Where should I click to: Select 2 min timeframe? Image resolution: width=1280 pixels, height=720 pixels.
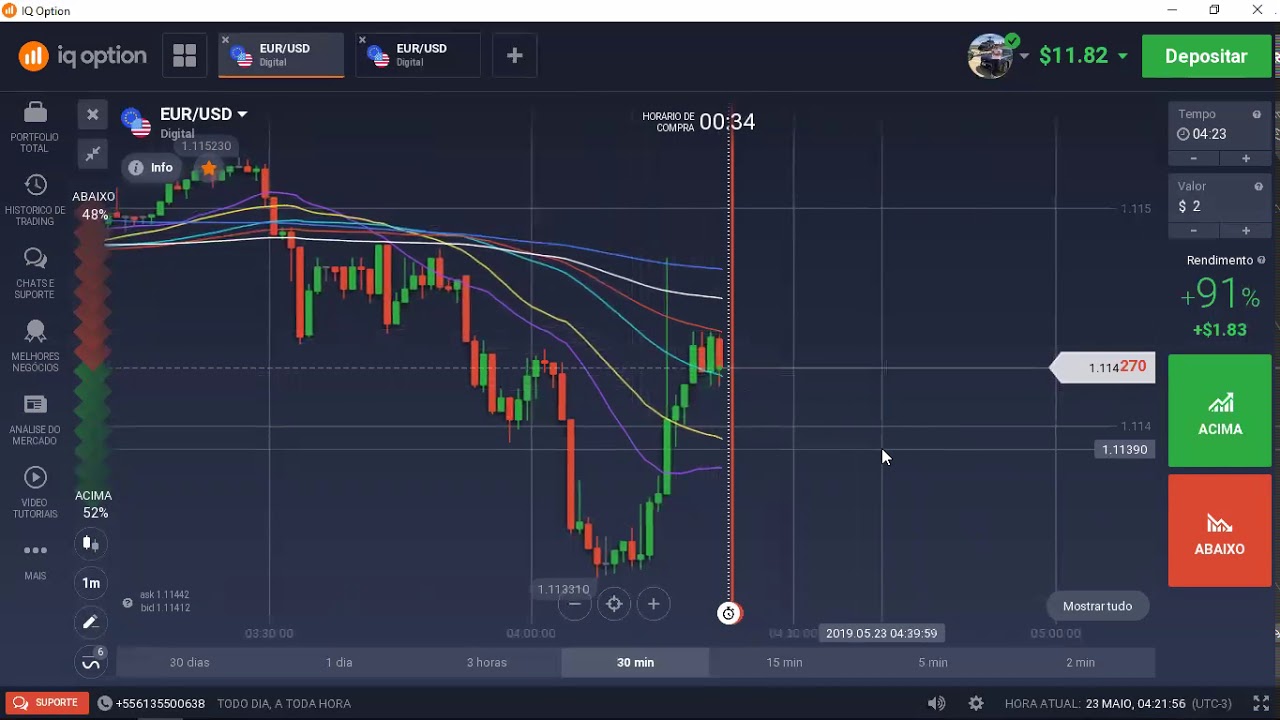1080,662
